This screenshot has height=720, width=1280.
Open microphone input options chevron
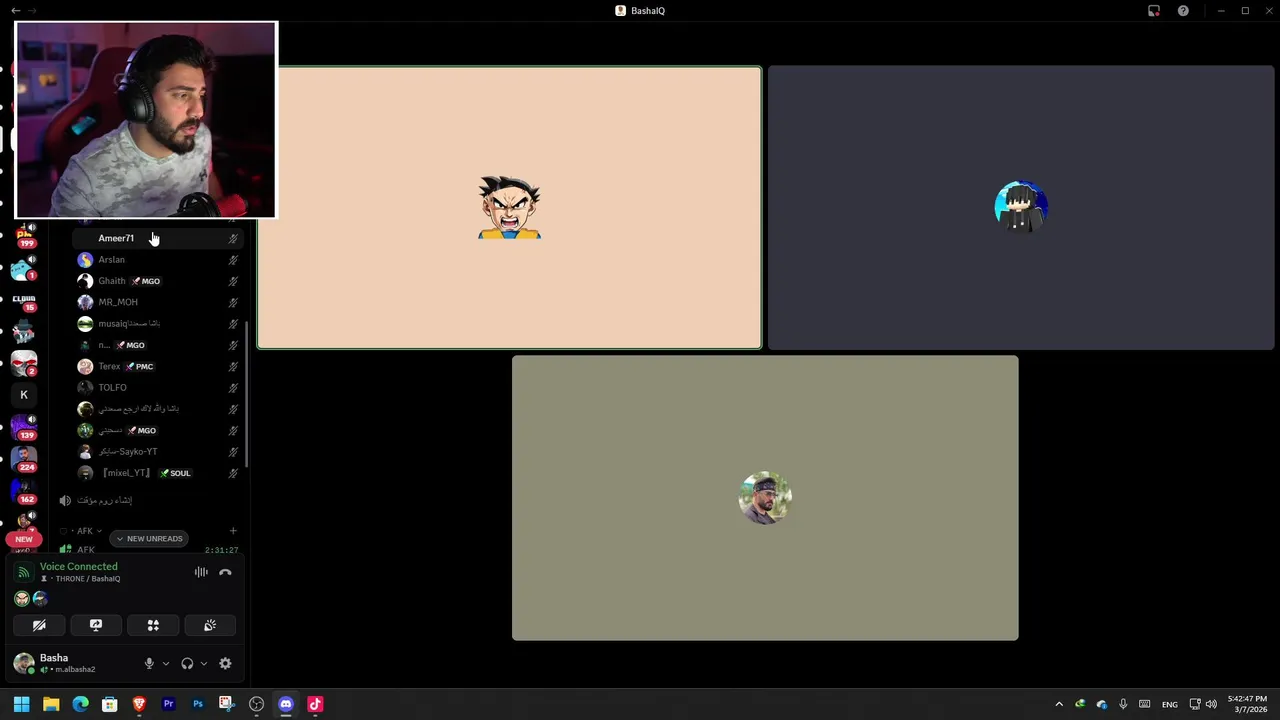tap(166, 663)
